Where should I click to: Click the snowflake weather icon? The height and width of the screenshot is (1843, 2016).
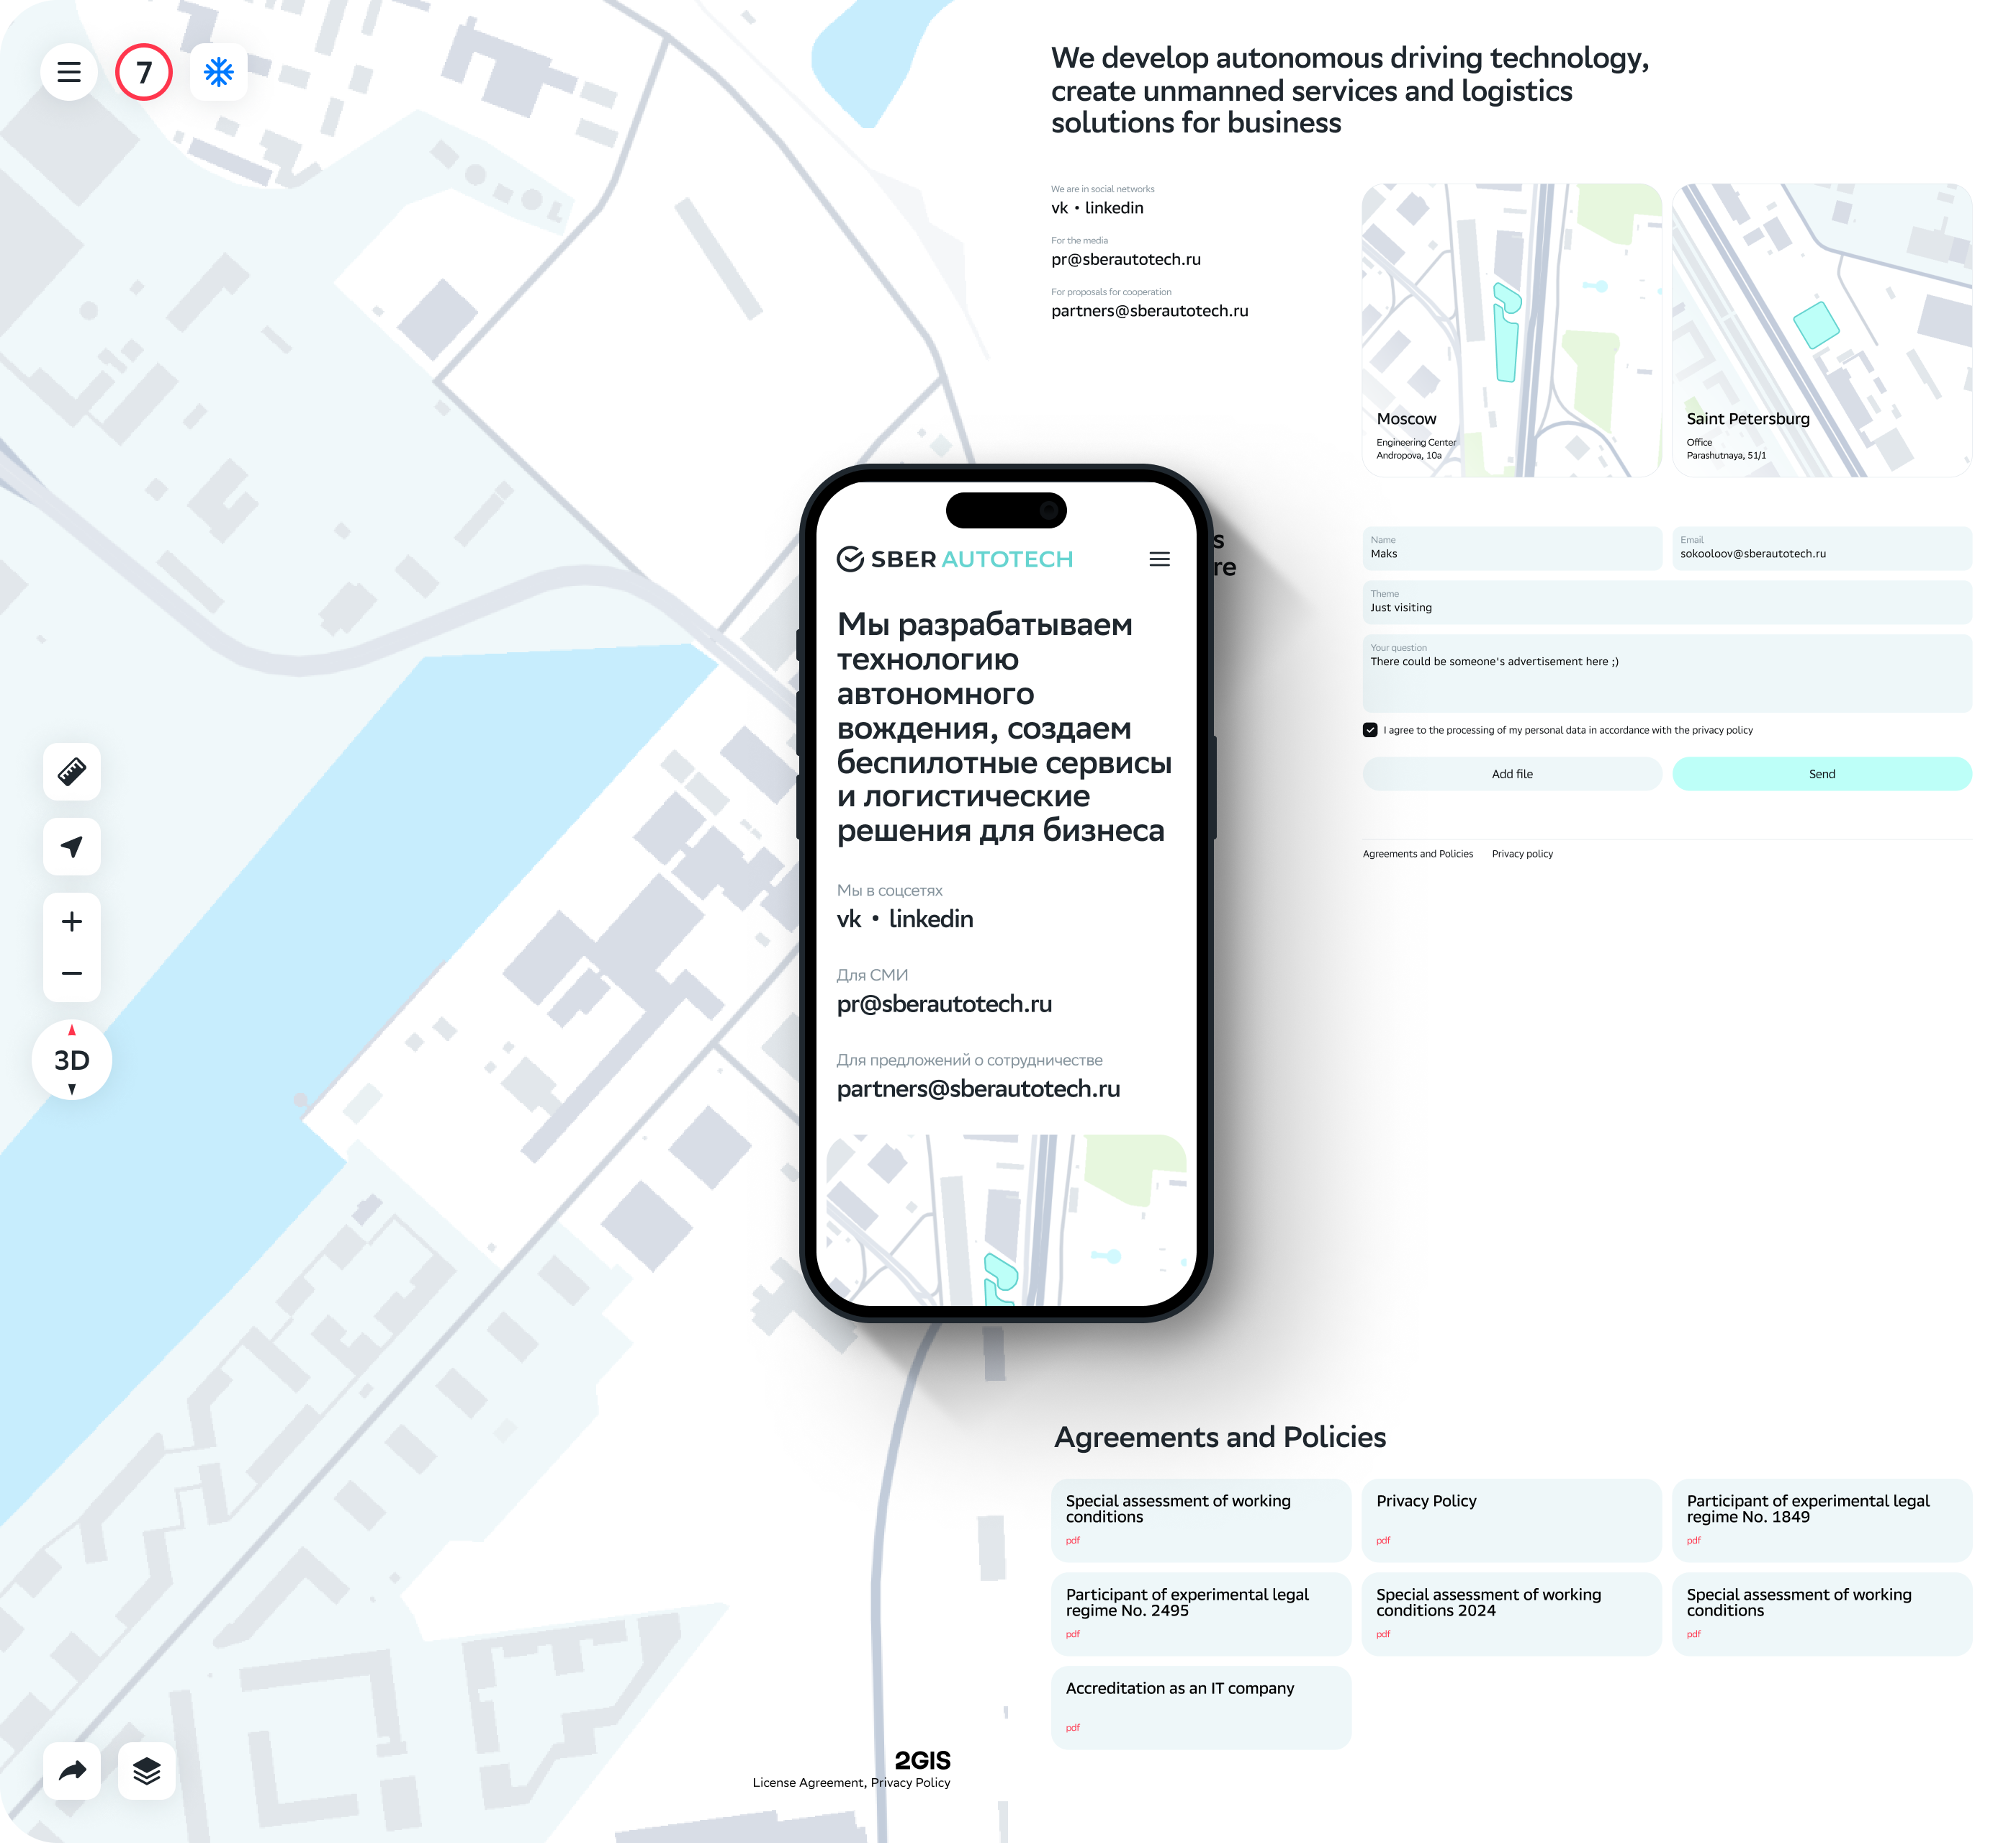point(219,72)
